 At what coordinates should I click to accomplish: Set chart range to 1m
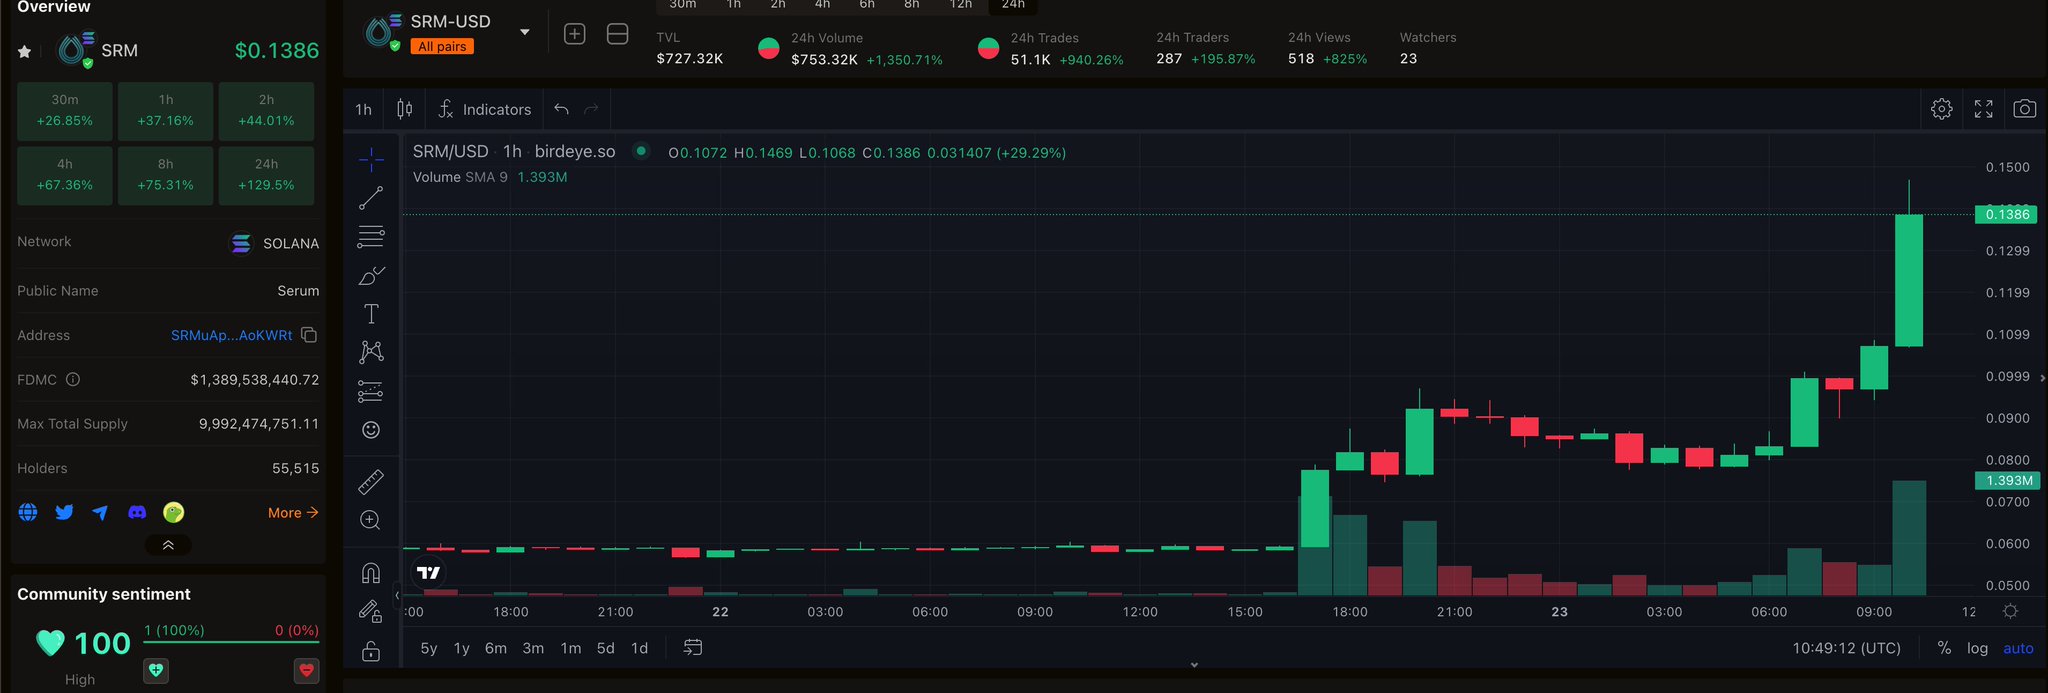(571, 648)
